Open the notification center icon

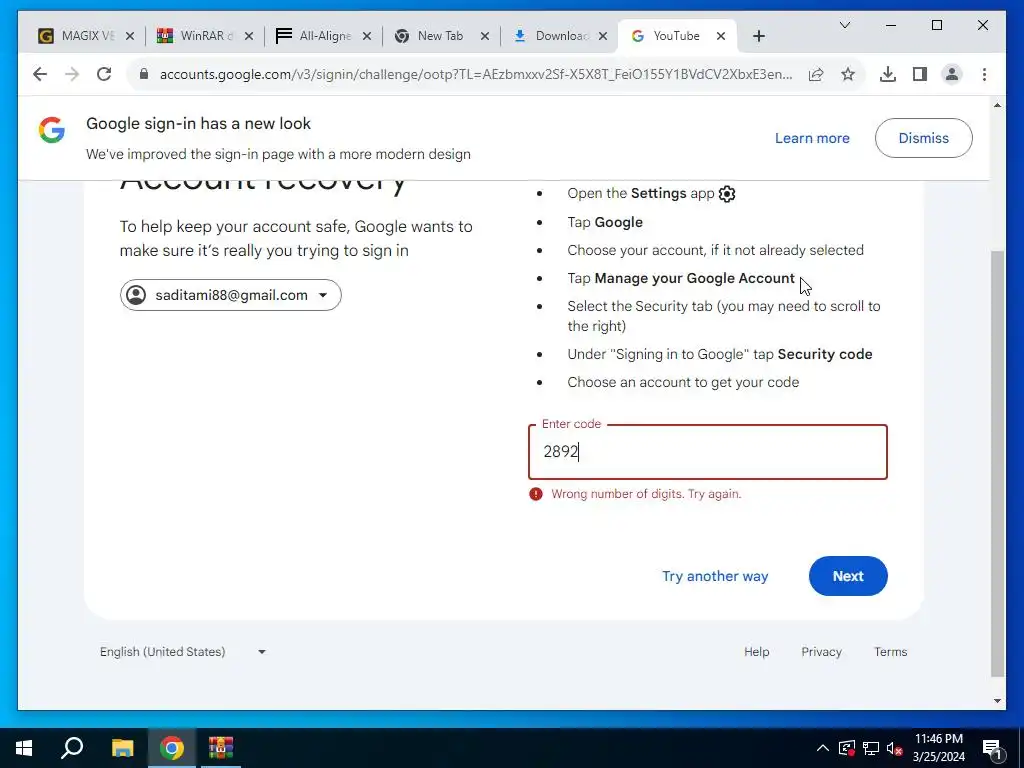coord(991,748)
